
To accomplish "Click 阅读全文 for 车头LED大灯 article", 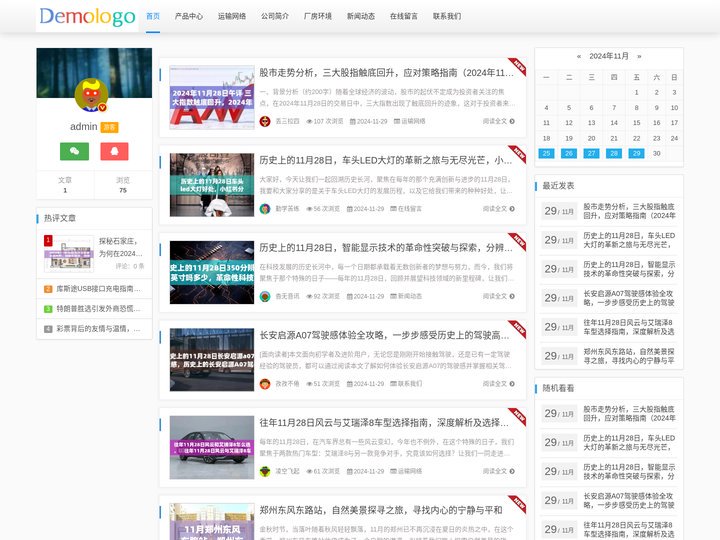I will pyautogui.click(x=499, y=208).
